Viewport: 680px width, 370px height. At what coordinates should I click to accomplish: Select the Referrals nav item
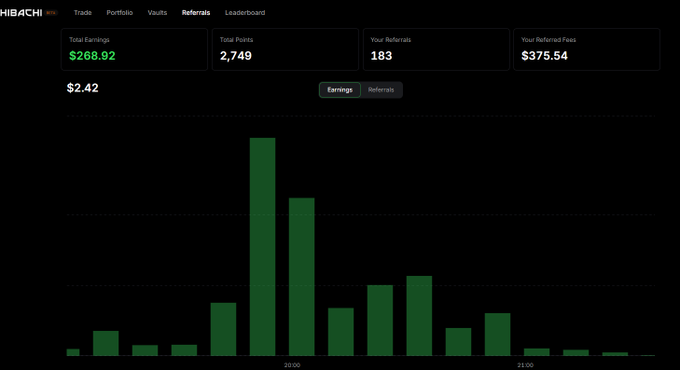pos(196,13)
